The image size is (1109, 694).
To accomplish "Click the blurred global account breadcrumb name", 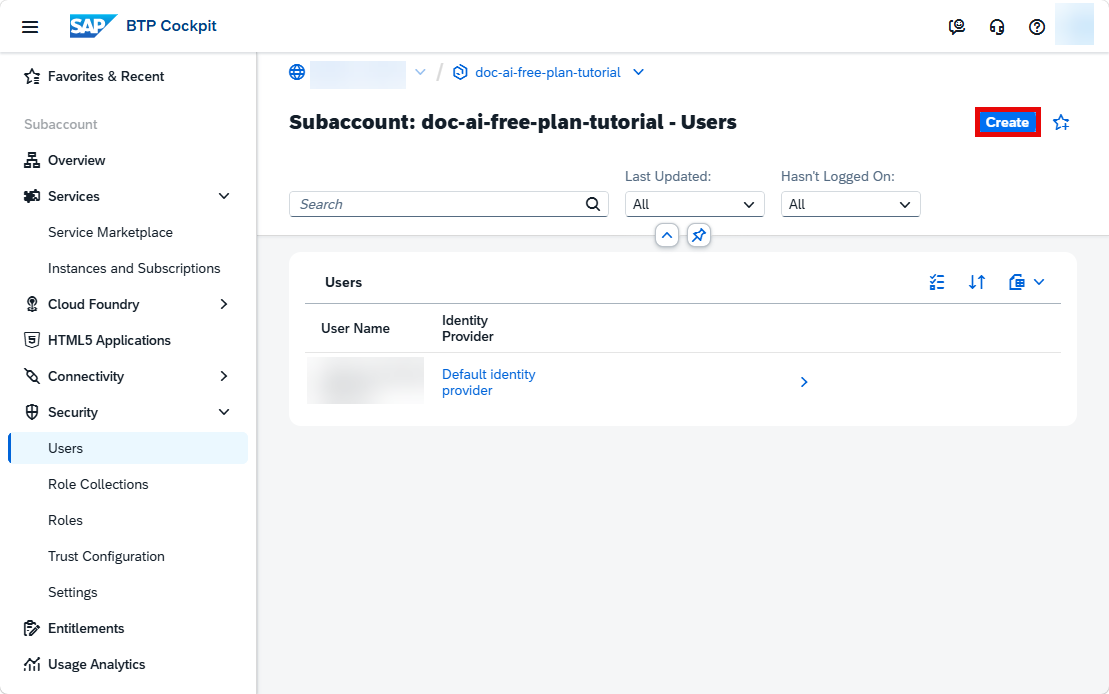I will 358,74.
